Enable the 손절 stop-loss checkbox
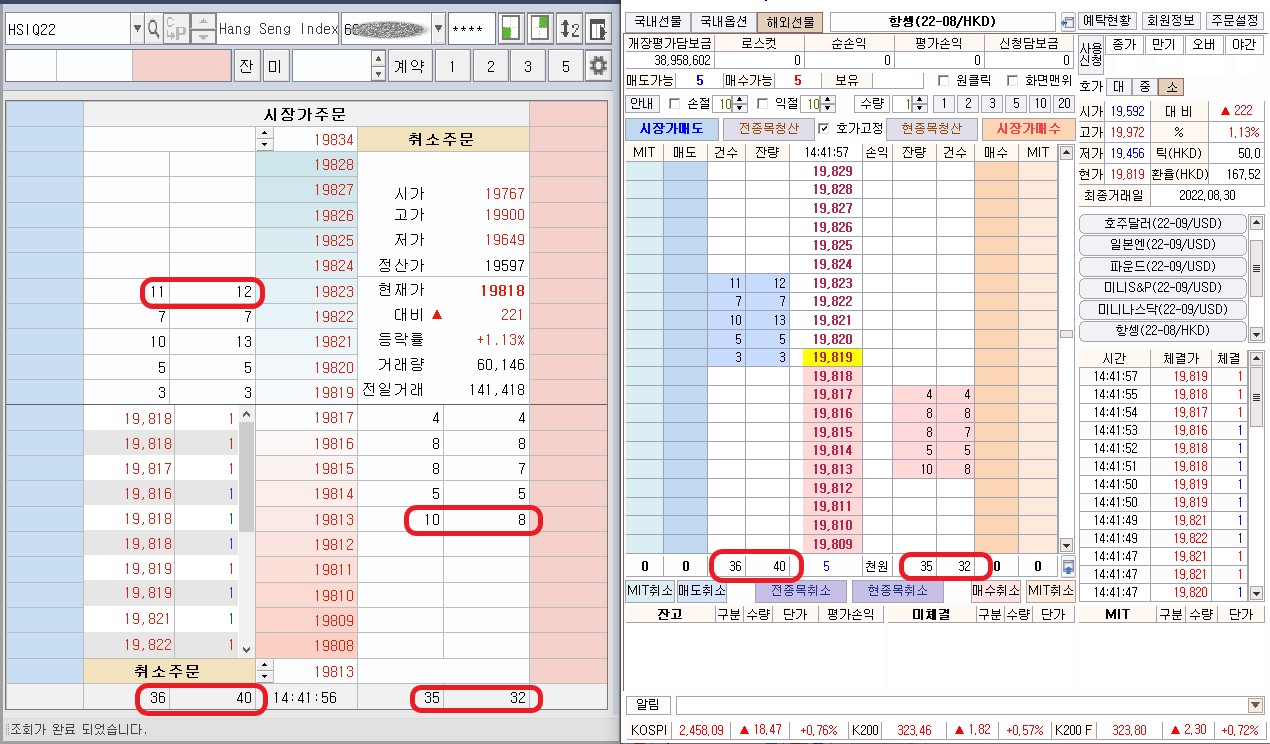The height and width of the screenshot is (744, 1270). point(674,104)
